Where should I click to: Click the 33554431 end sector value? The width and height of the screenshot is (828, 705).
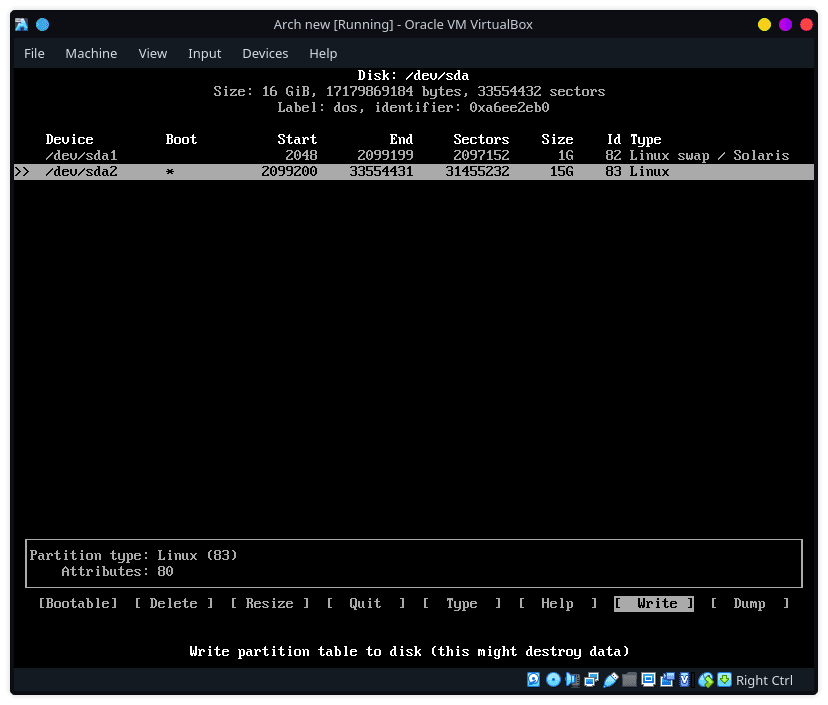381,172
